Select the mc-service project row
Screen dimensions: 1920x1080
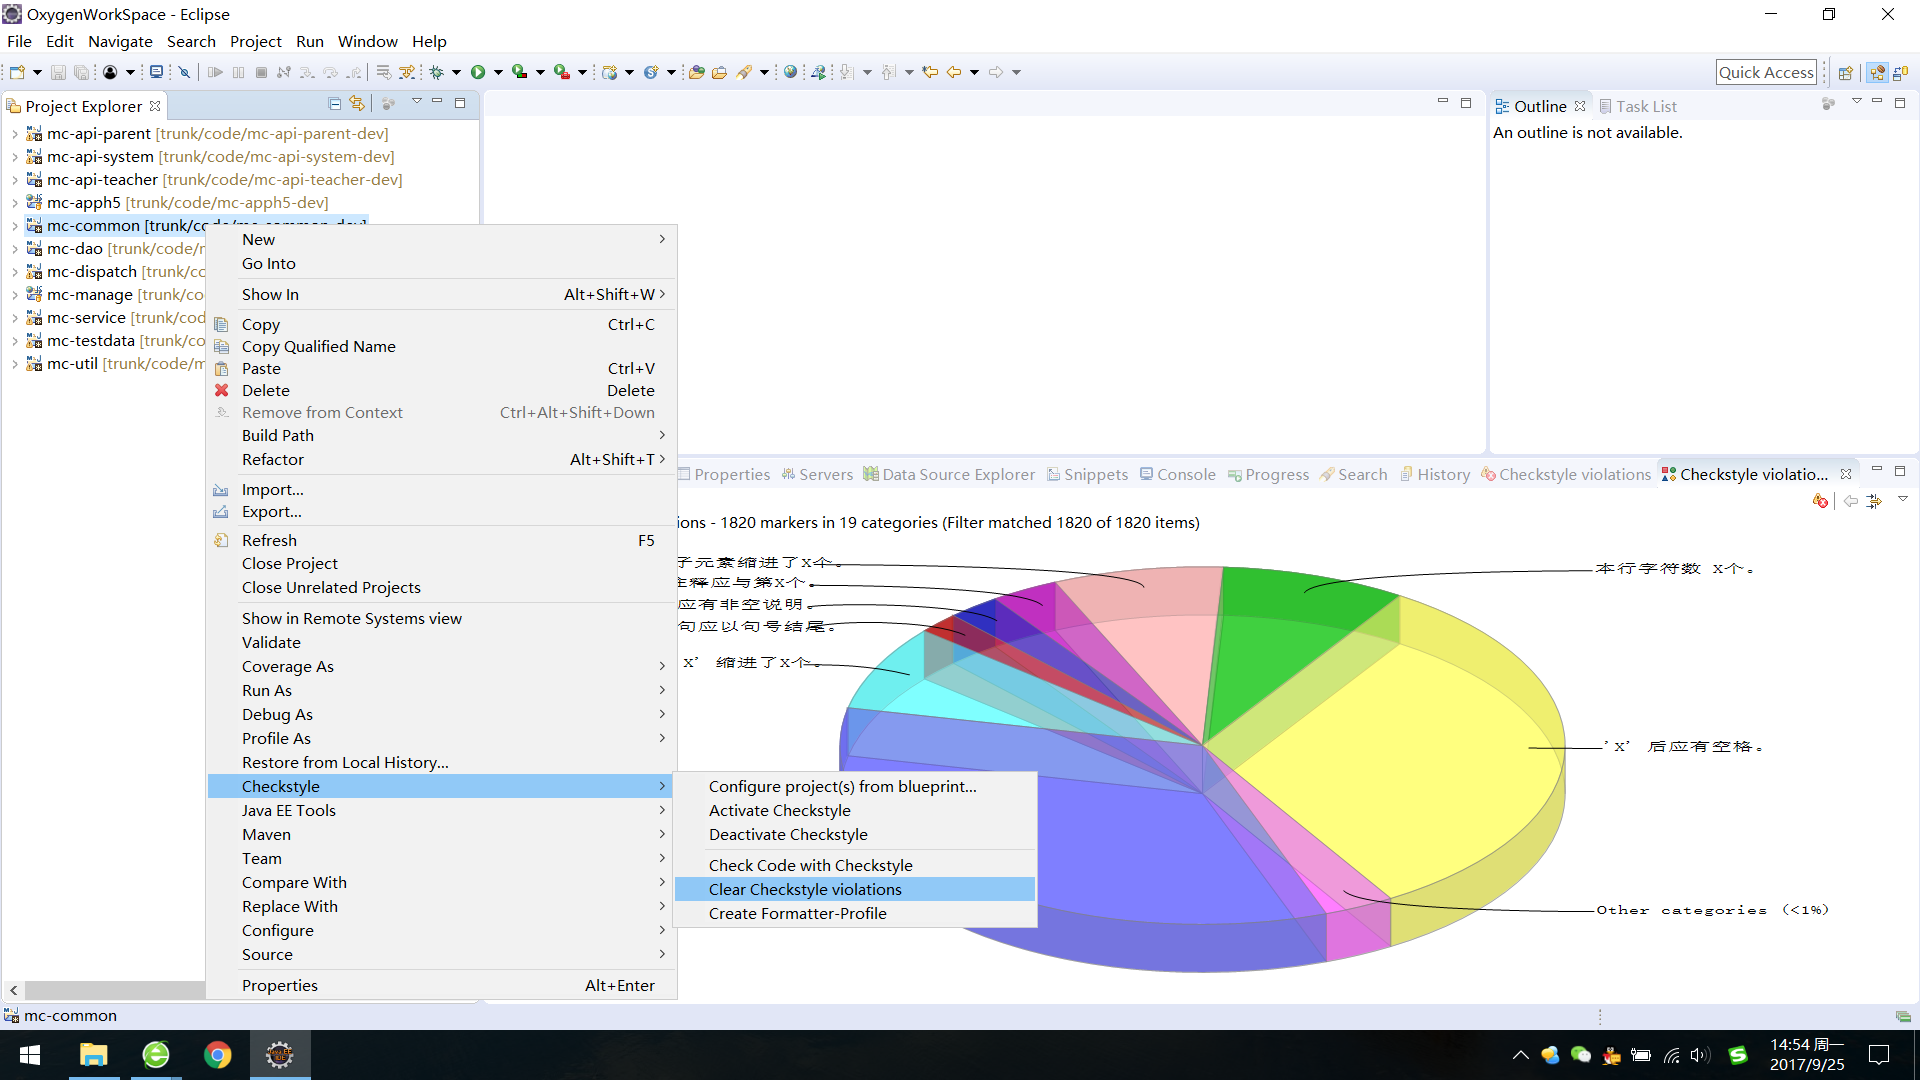coord(115,318)
